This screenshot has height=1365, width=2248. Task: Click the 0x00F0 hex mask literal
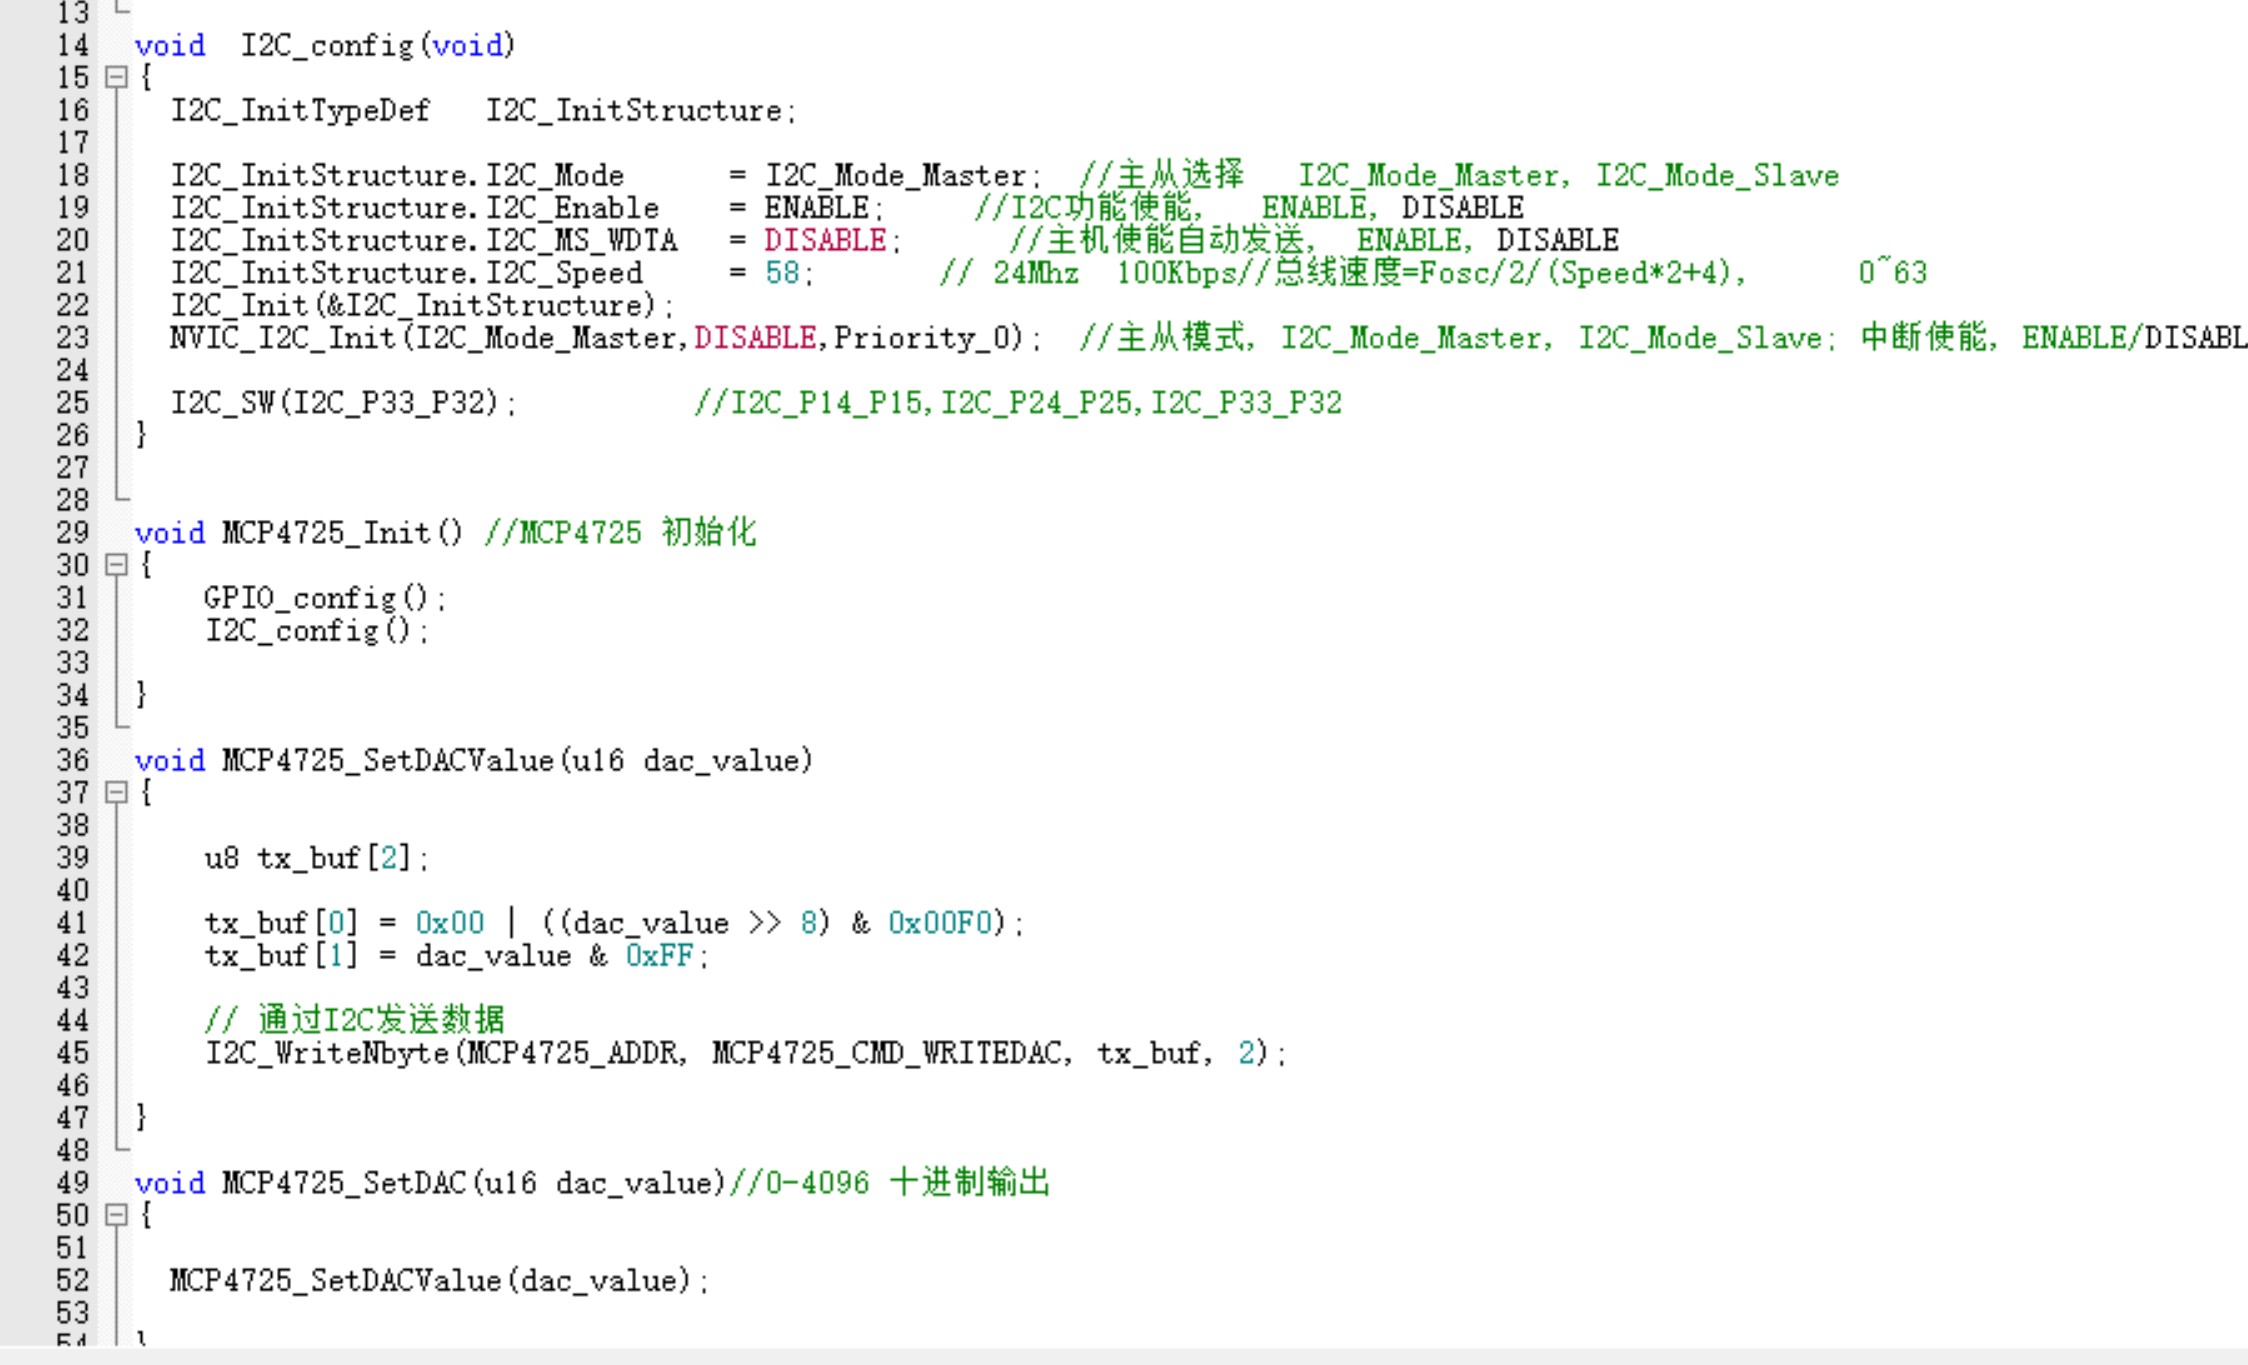click(940, 922)
